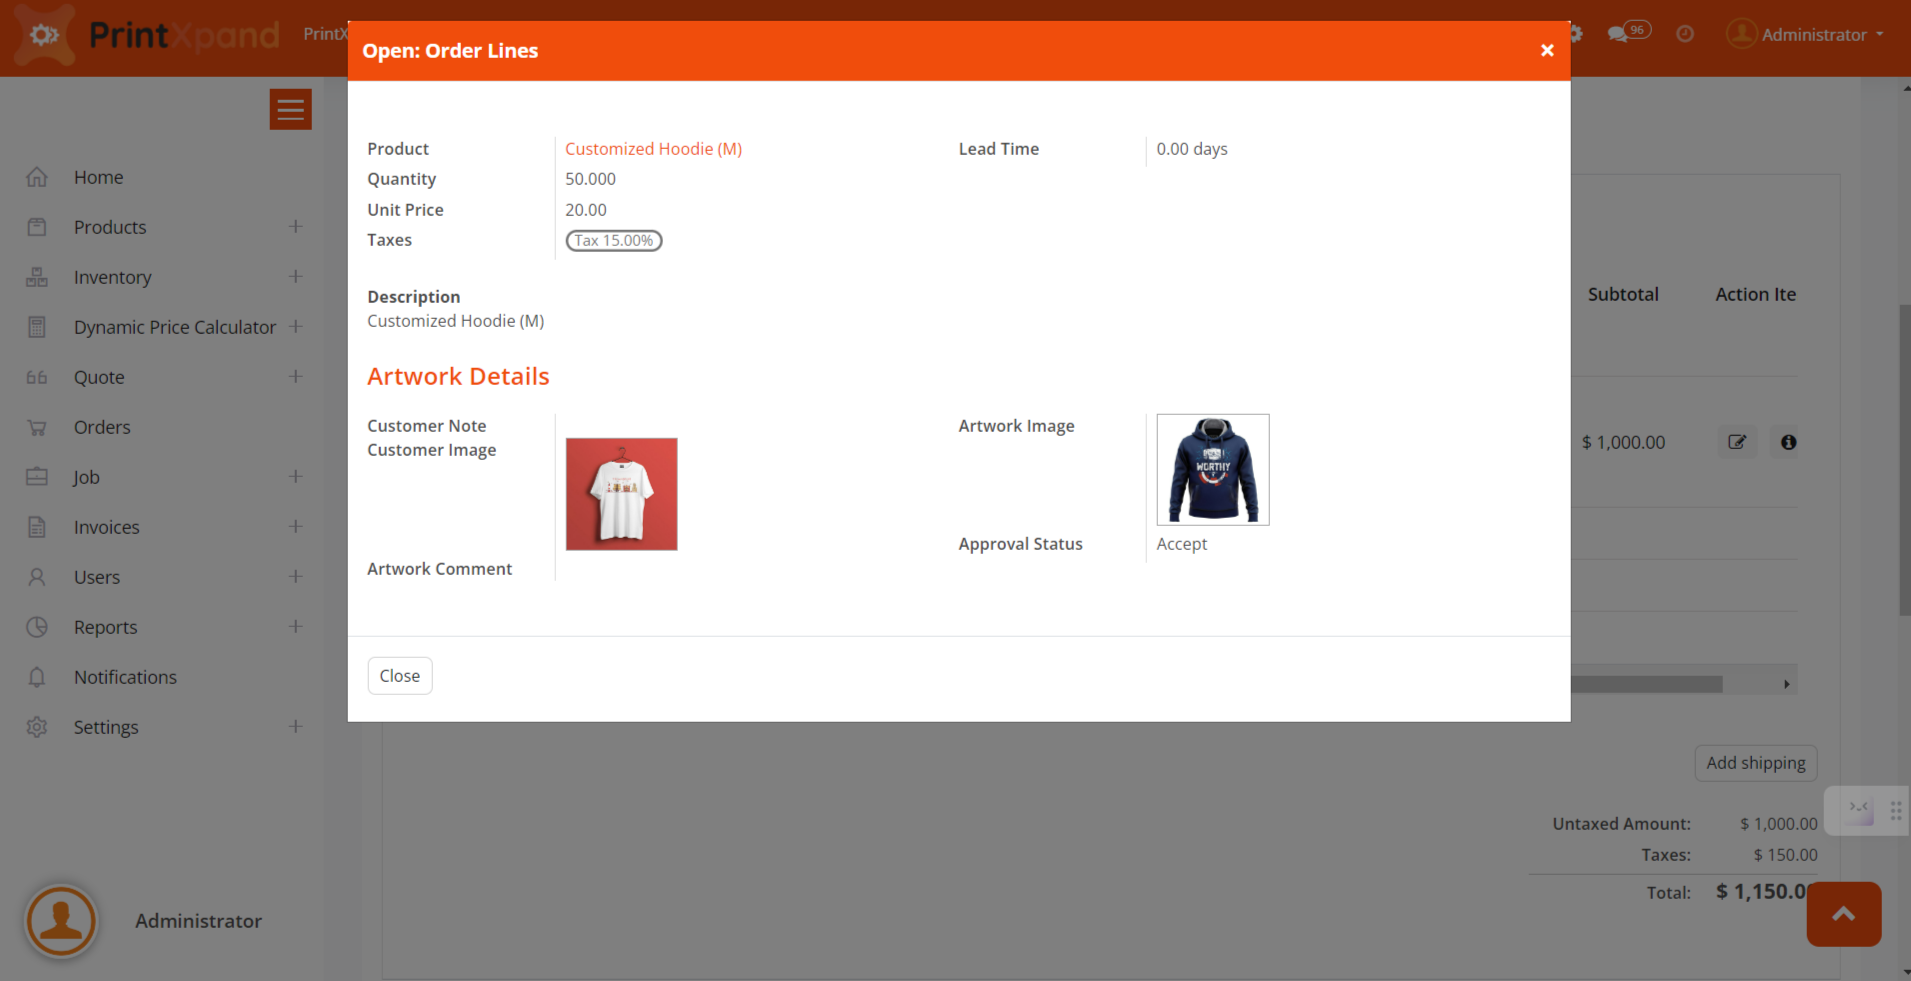This screenshot has width=1911, height=981.
Task: Open the chat messages icon with badge 96
Action: tap(1626, 33)
